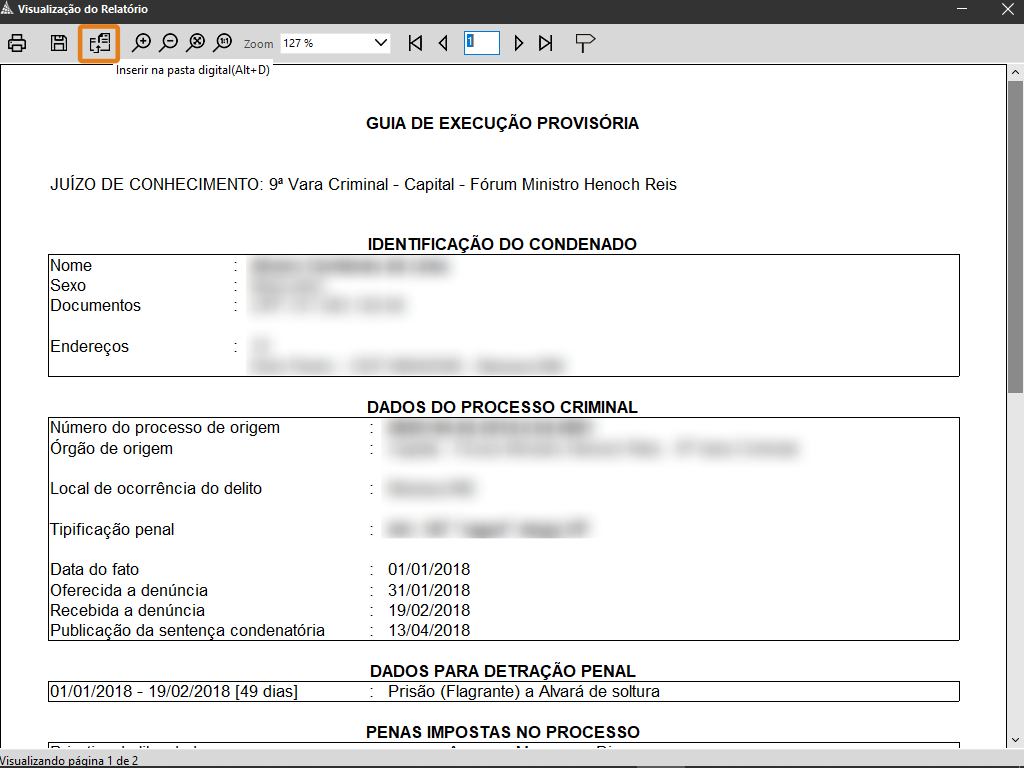
Task: Click the date 13/04/2018
Action: pos(429,631)
